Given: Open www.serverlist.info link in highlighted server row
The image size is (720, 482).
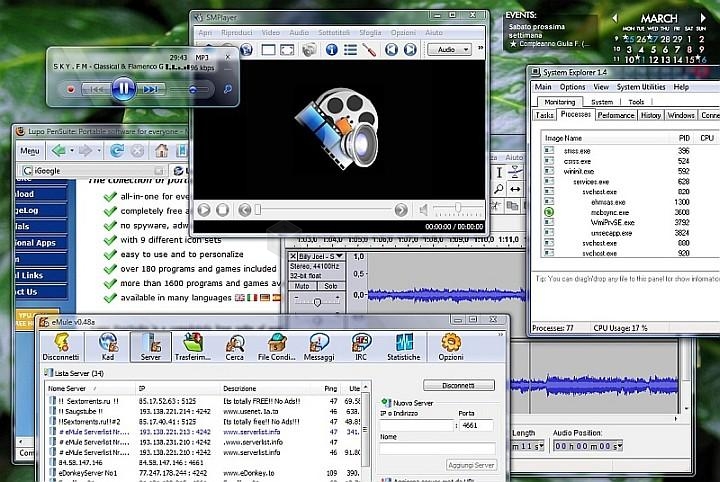Looking at the screenshot, I should 252,432.
